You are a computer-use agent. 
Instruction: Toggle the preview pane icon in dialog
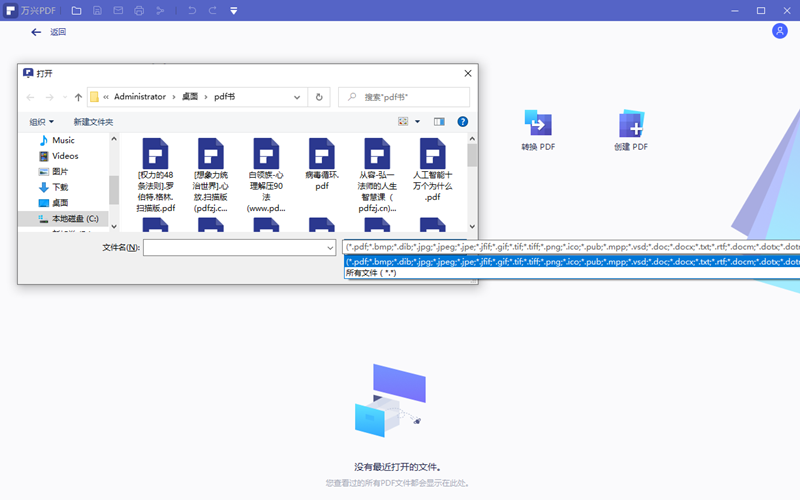click(438, 122)
